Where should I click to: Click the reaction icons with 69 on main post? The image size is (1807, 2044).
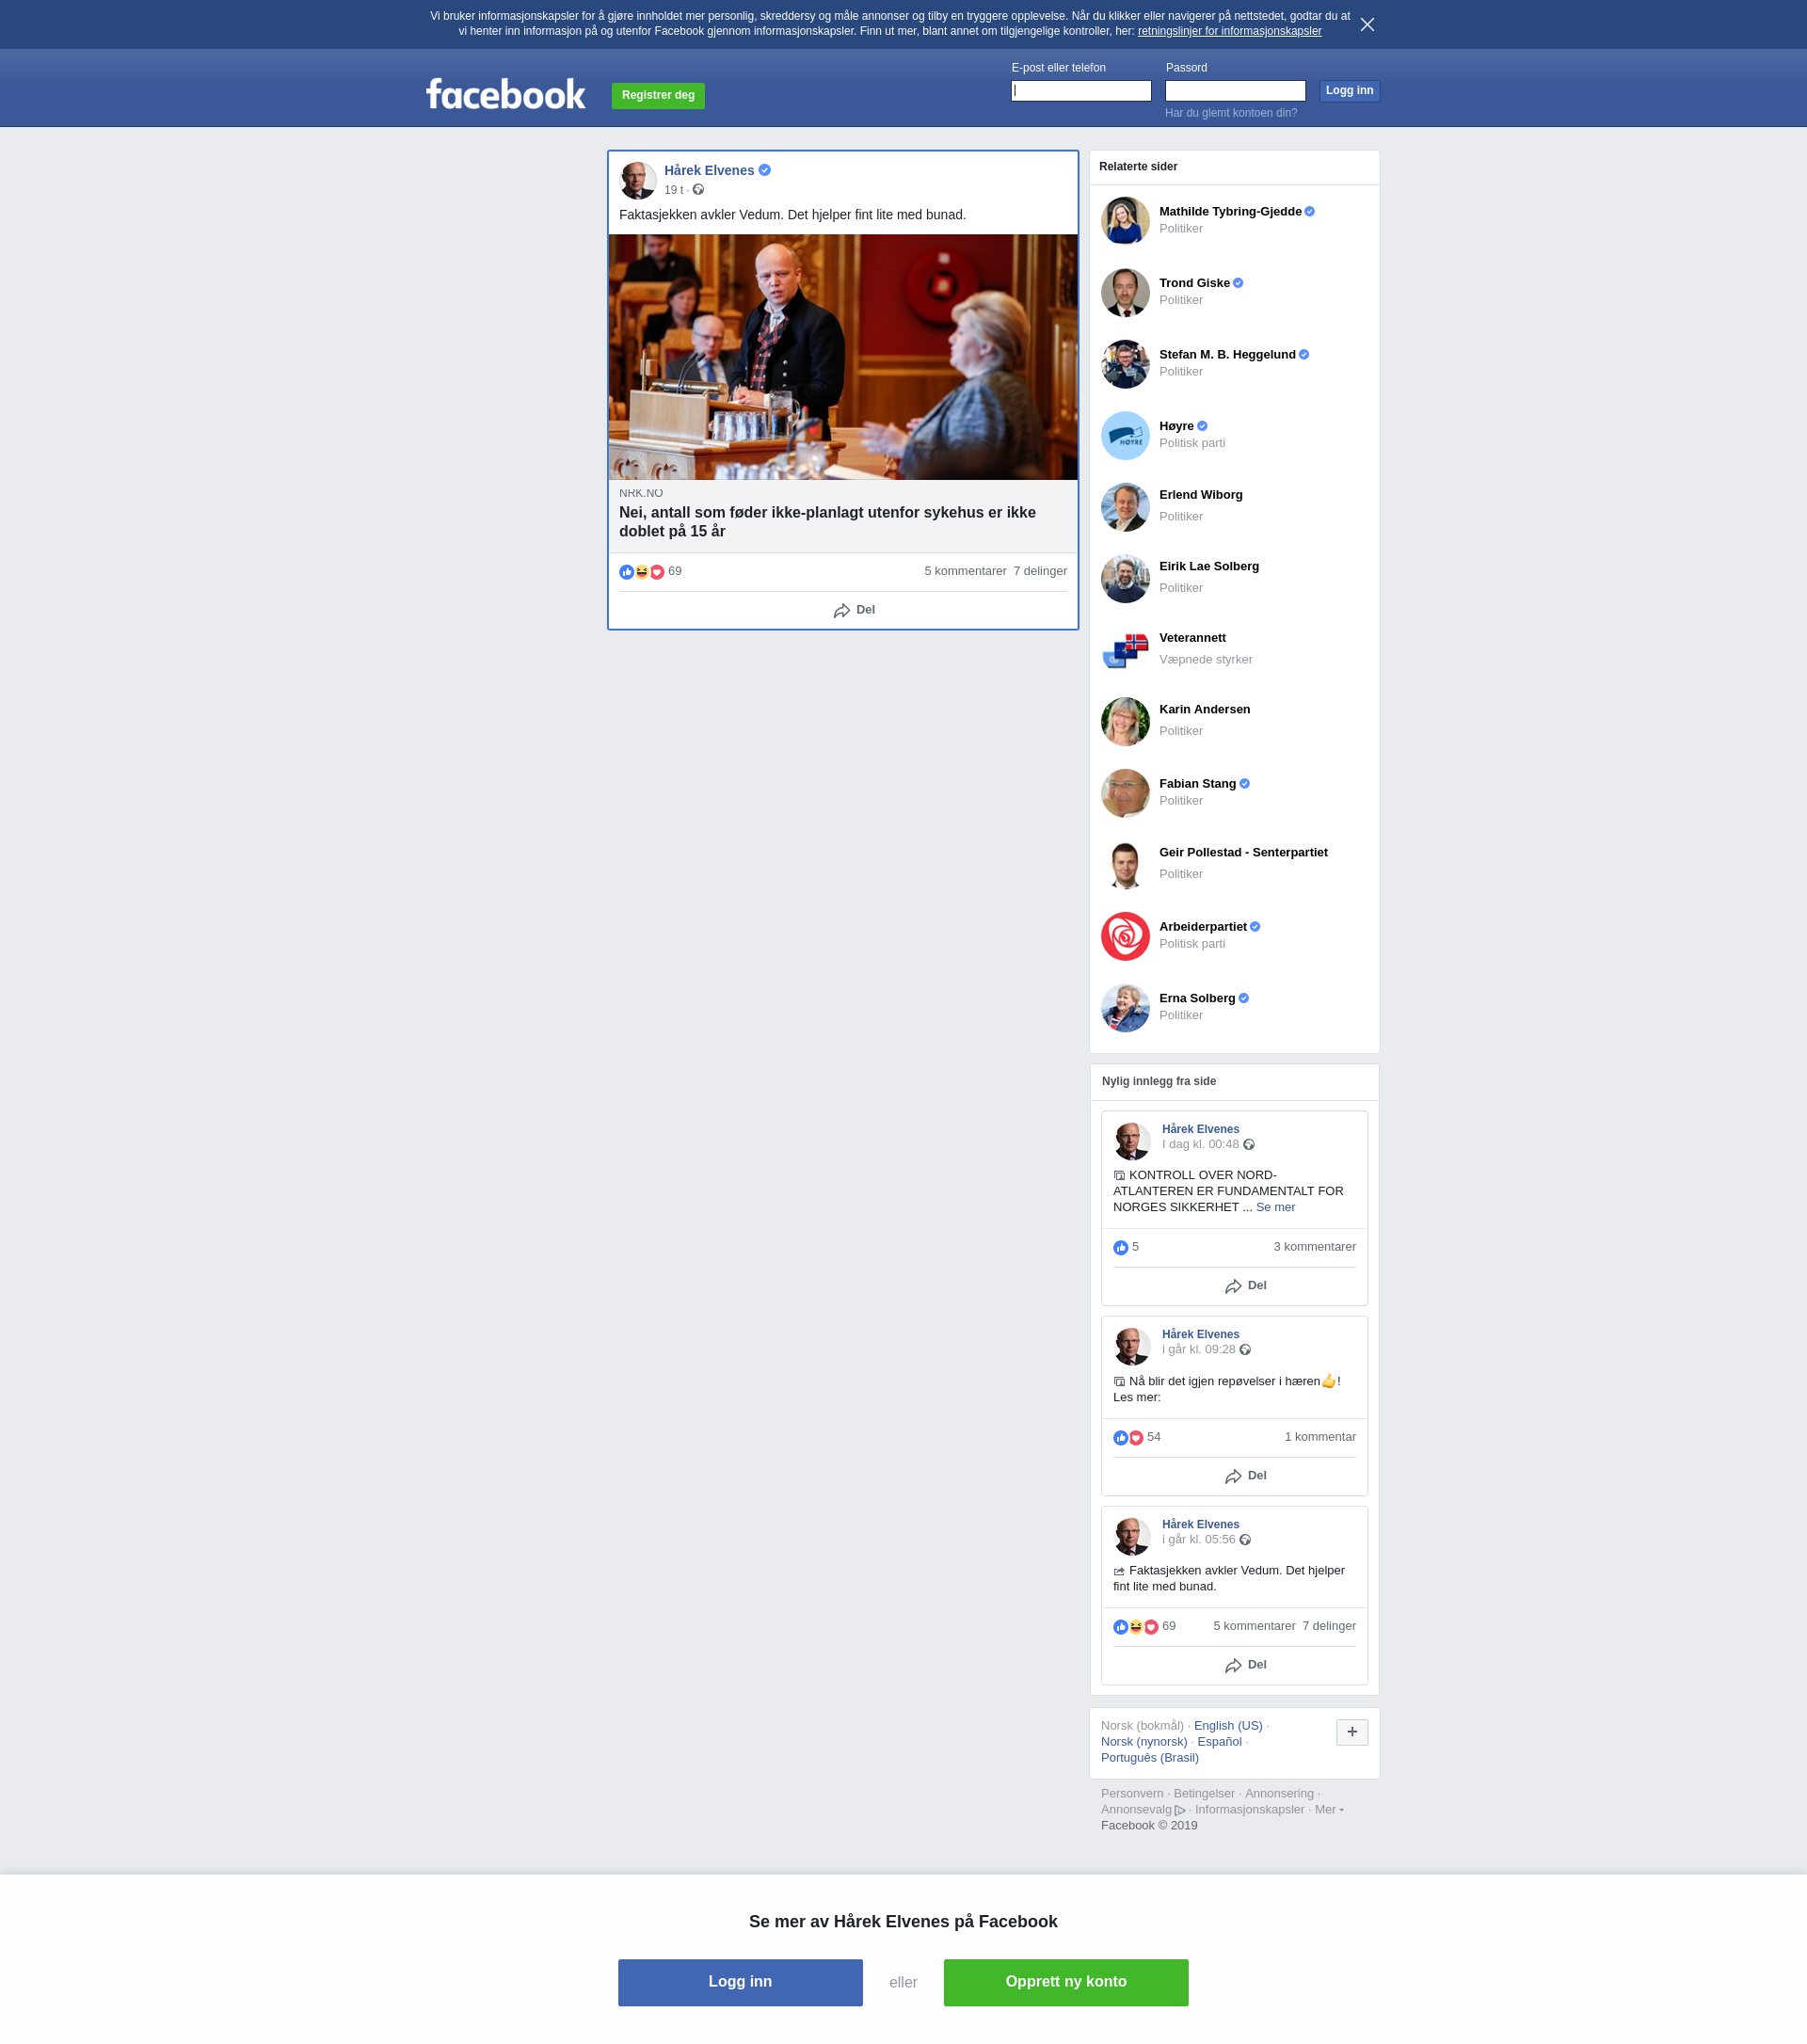click(650, 572)
